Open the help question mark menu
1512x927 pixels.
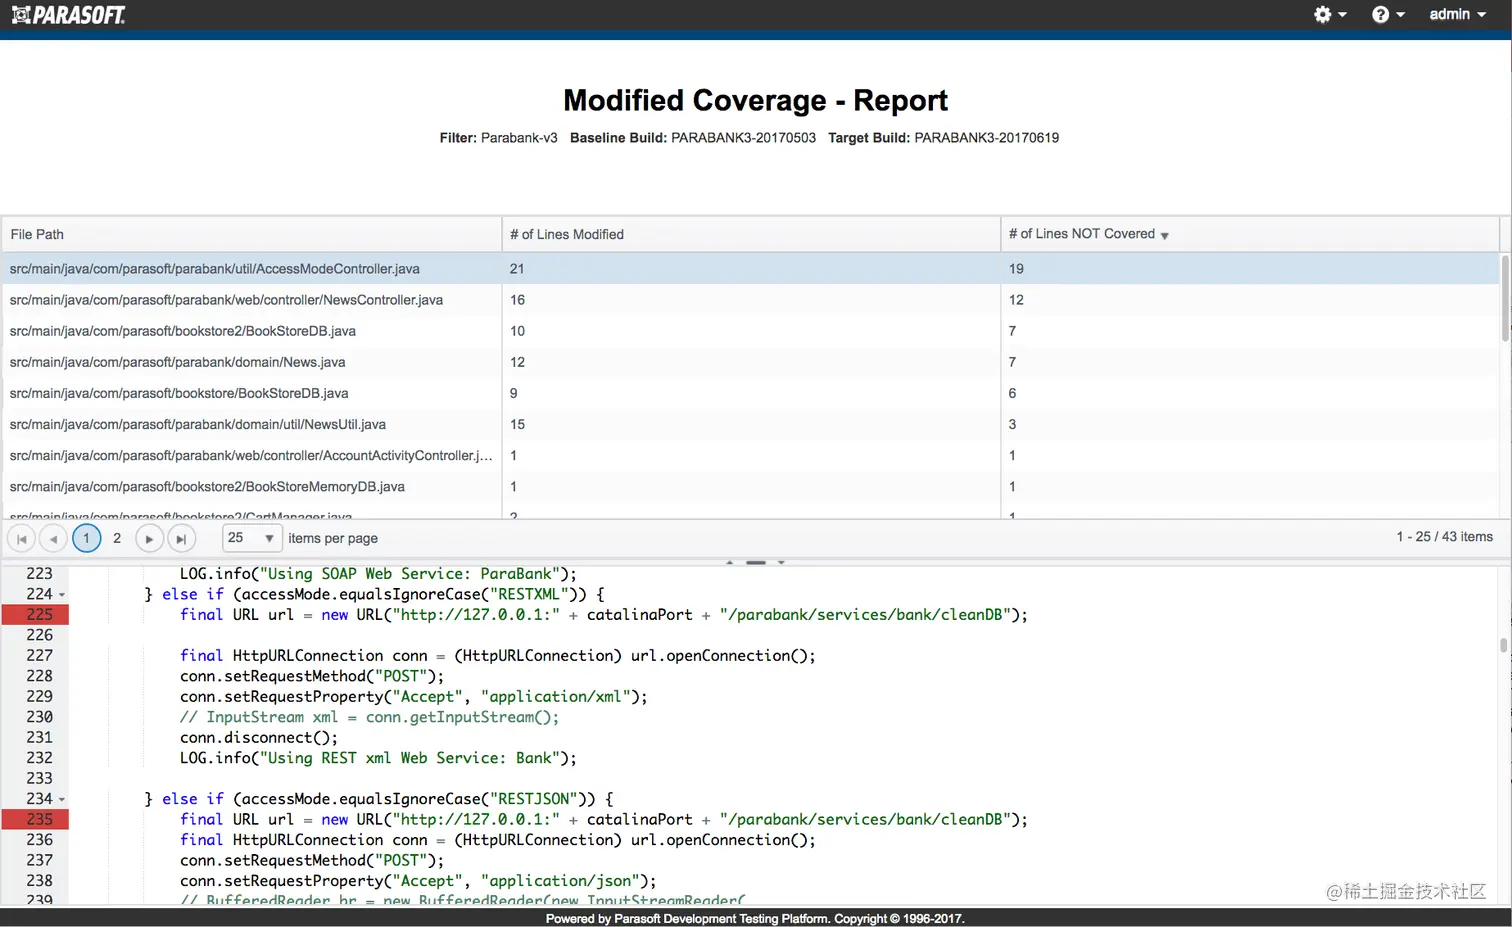click(x=1388, y=14)
